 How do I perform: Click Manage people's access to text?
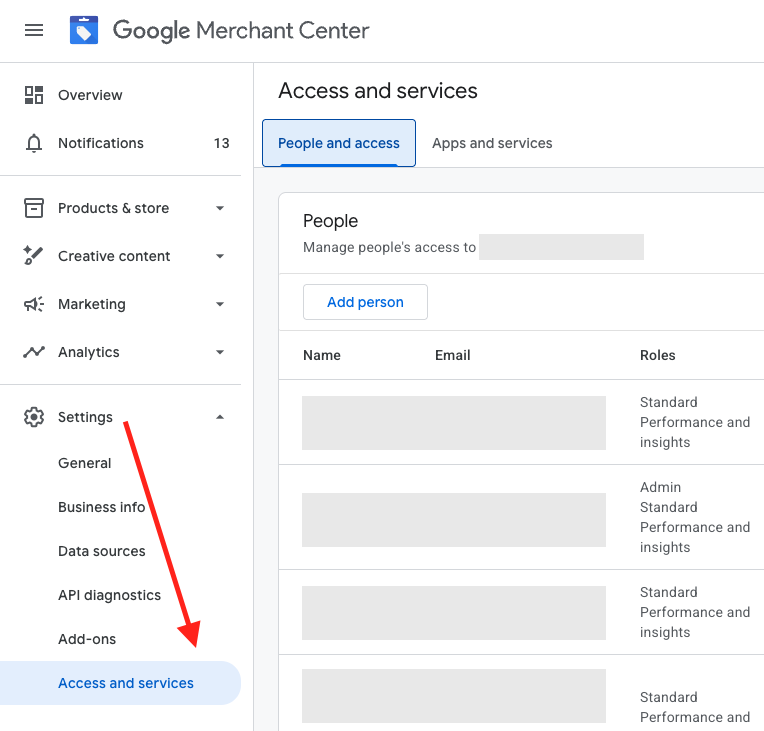coord(389,248)
